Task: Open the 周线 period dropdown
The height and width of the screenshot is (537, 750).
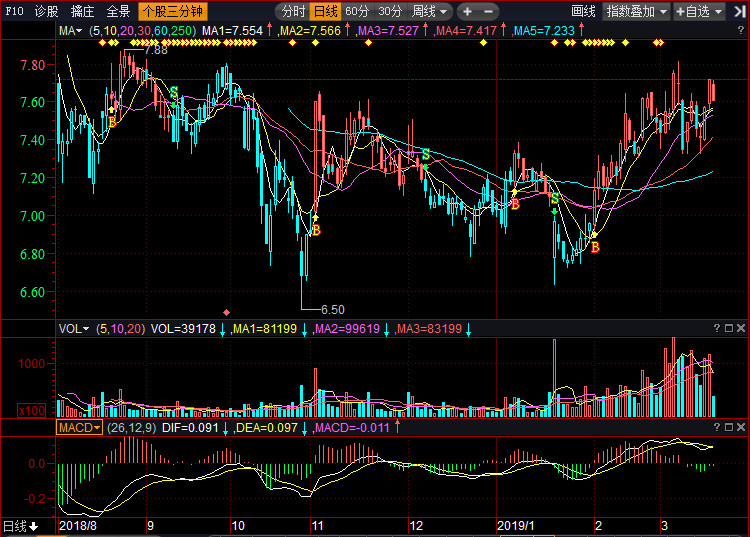Action: pyautogui.click(x=430, y=11)
